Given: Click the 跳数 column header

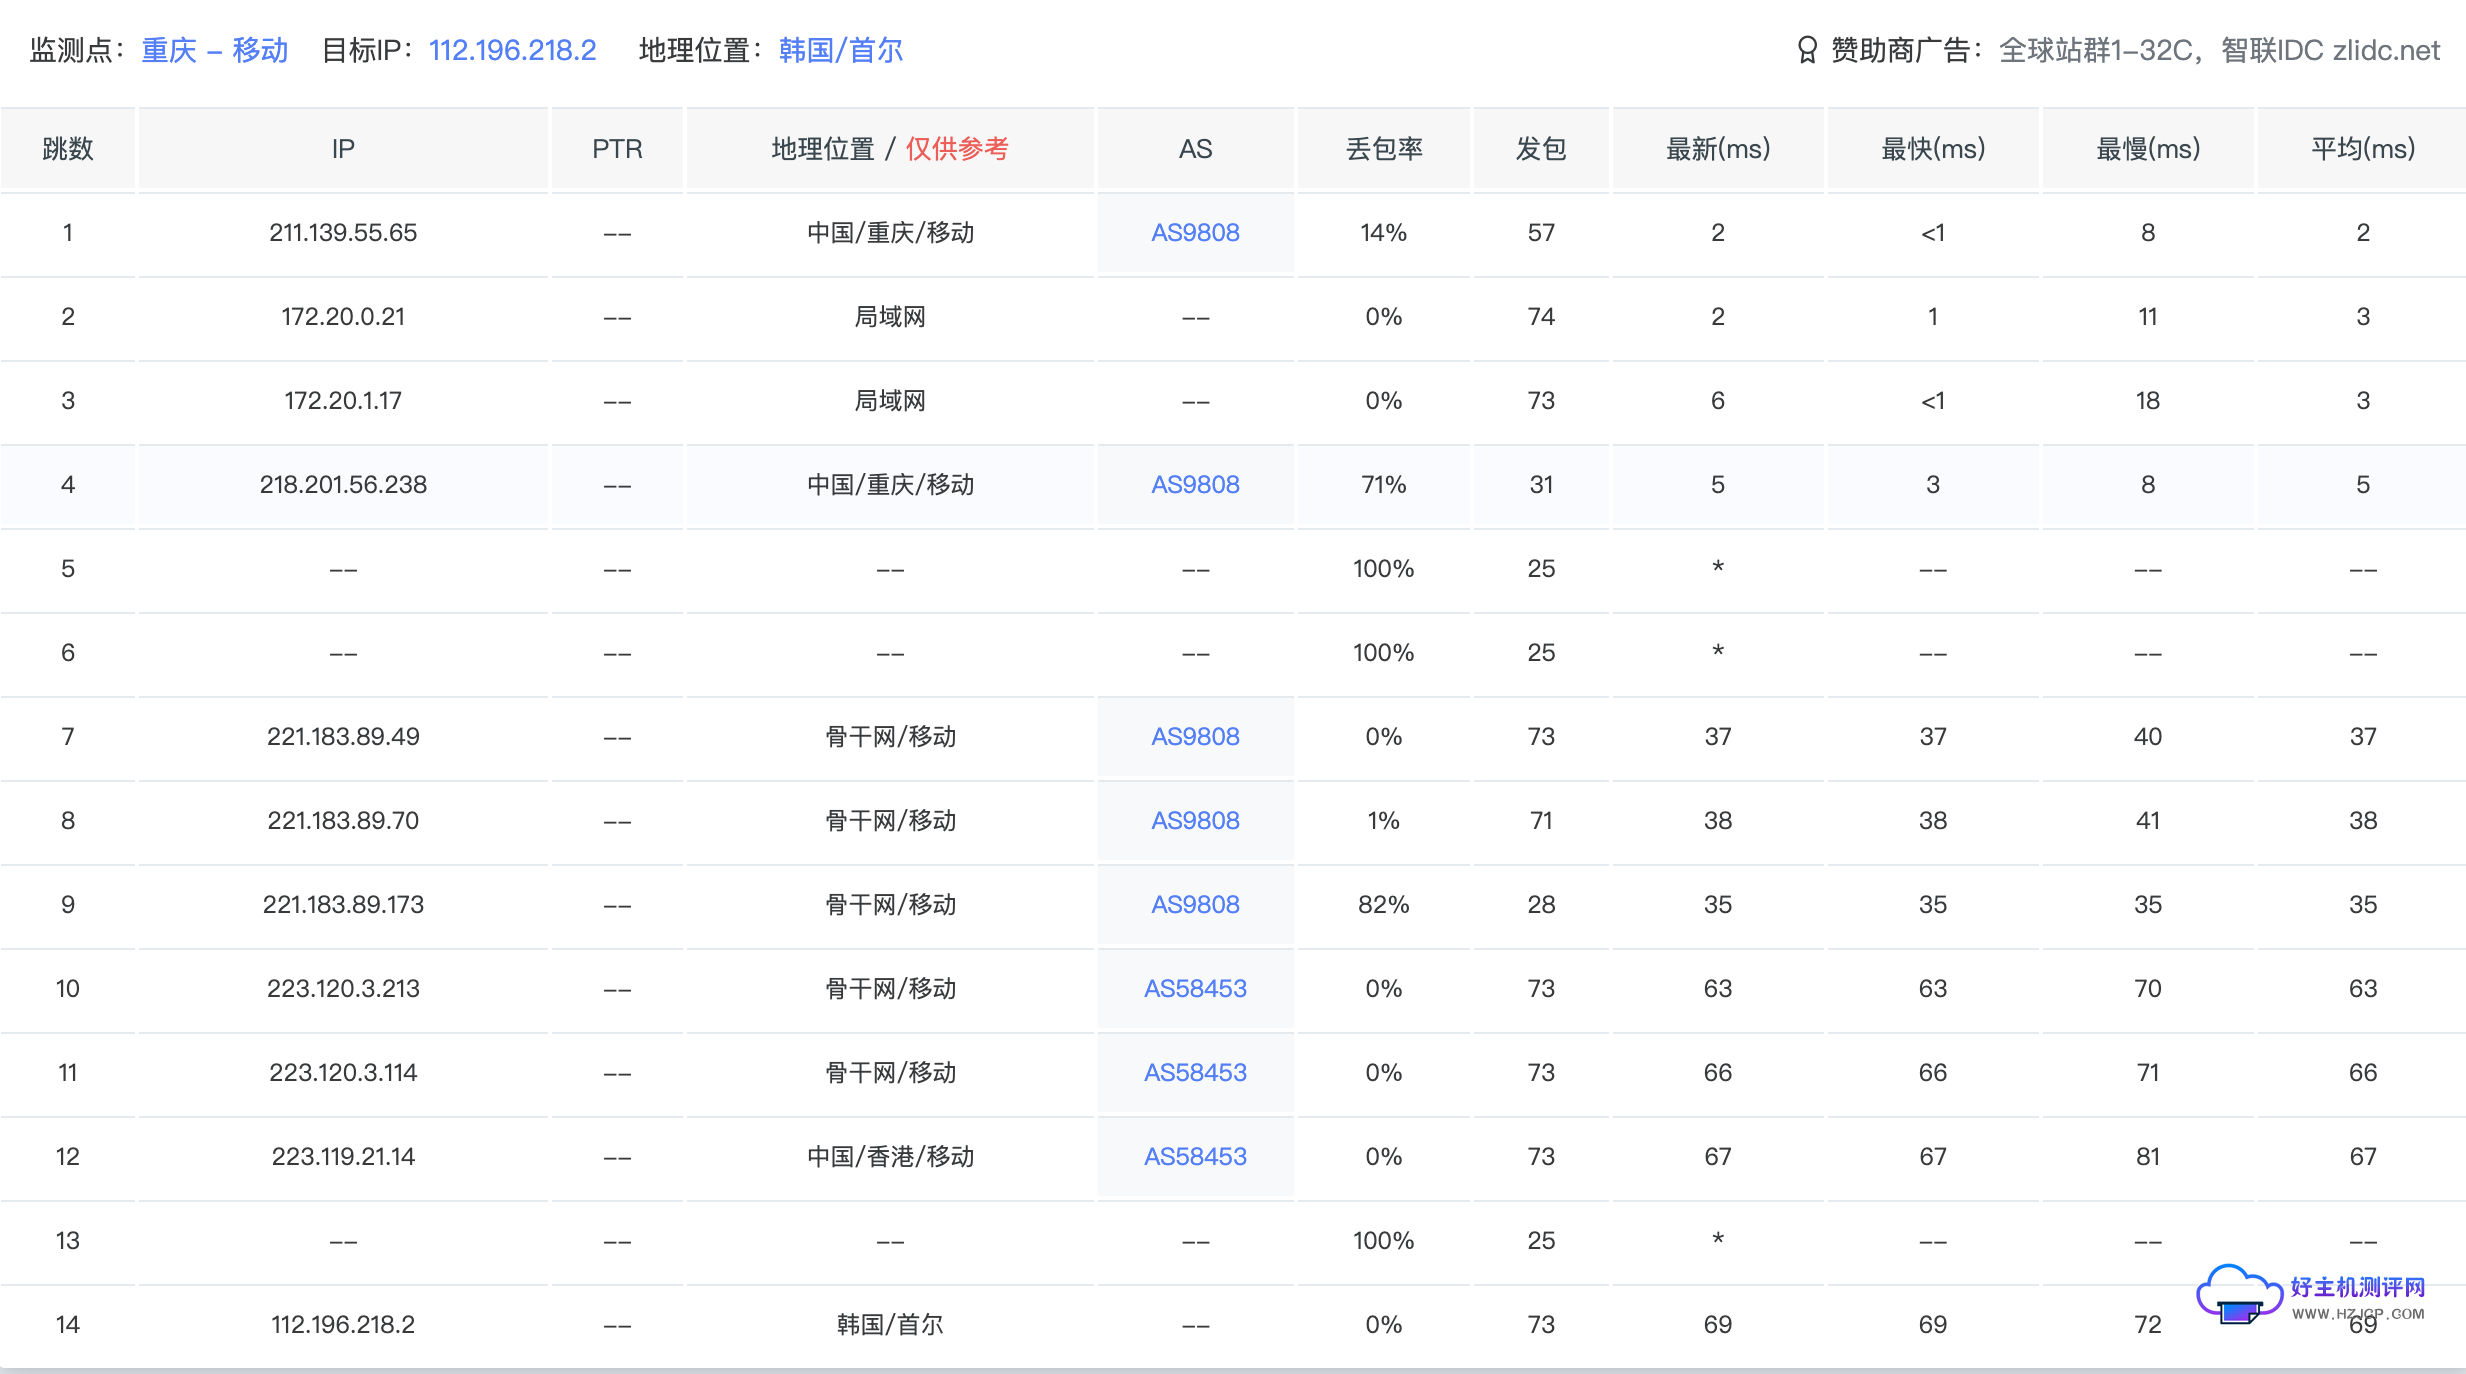Looking at the screenshot, I should tap(67, 149).
